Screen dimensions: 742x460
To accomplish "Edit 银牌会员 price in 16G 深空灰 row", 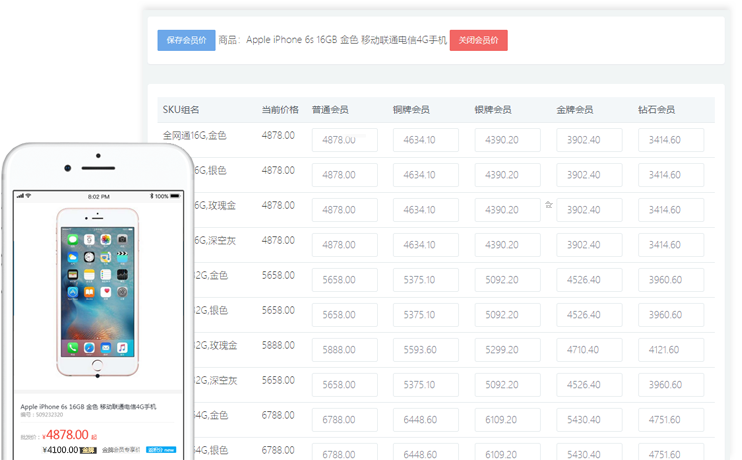I will pos(508,245).
